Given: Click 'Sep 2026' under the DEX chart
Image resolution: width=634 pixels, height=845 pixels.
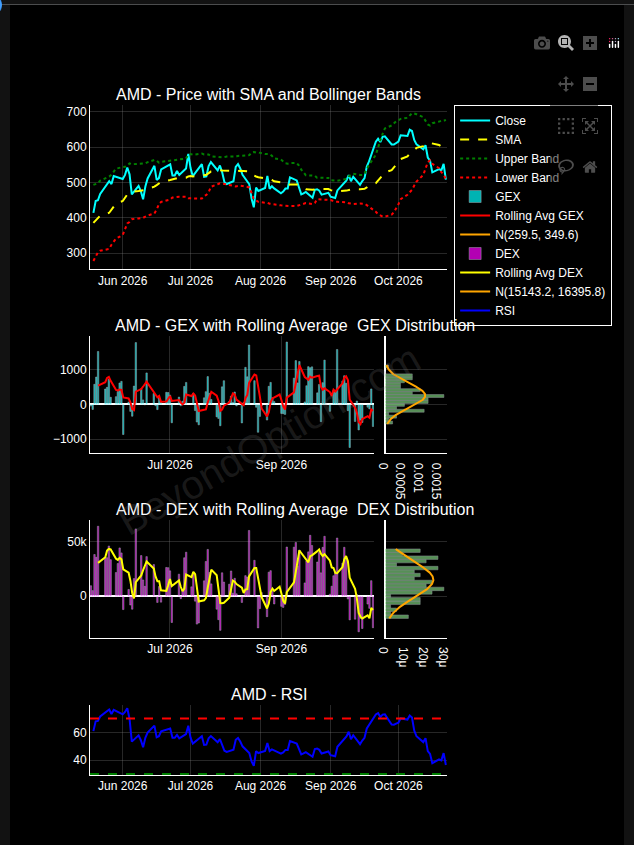Looking at the screenshot, I should click(x=281, y=648).
